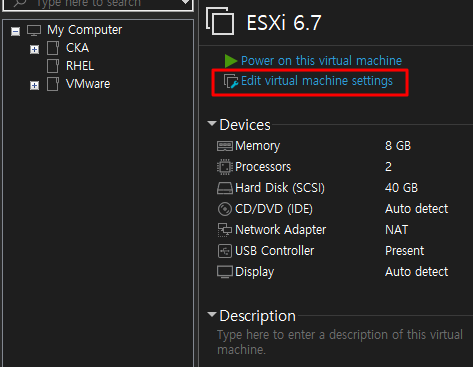Click the processors count value 2
473x367 pixels.
pos(388,167)
